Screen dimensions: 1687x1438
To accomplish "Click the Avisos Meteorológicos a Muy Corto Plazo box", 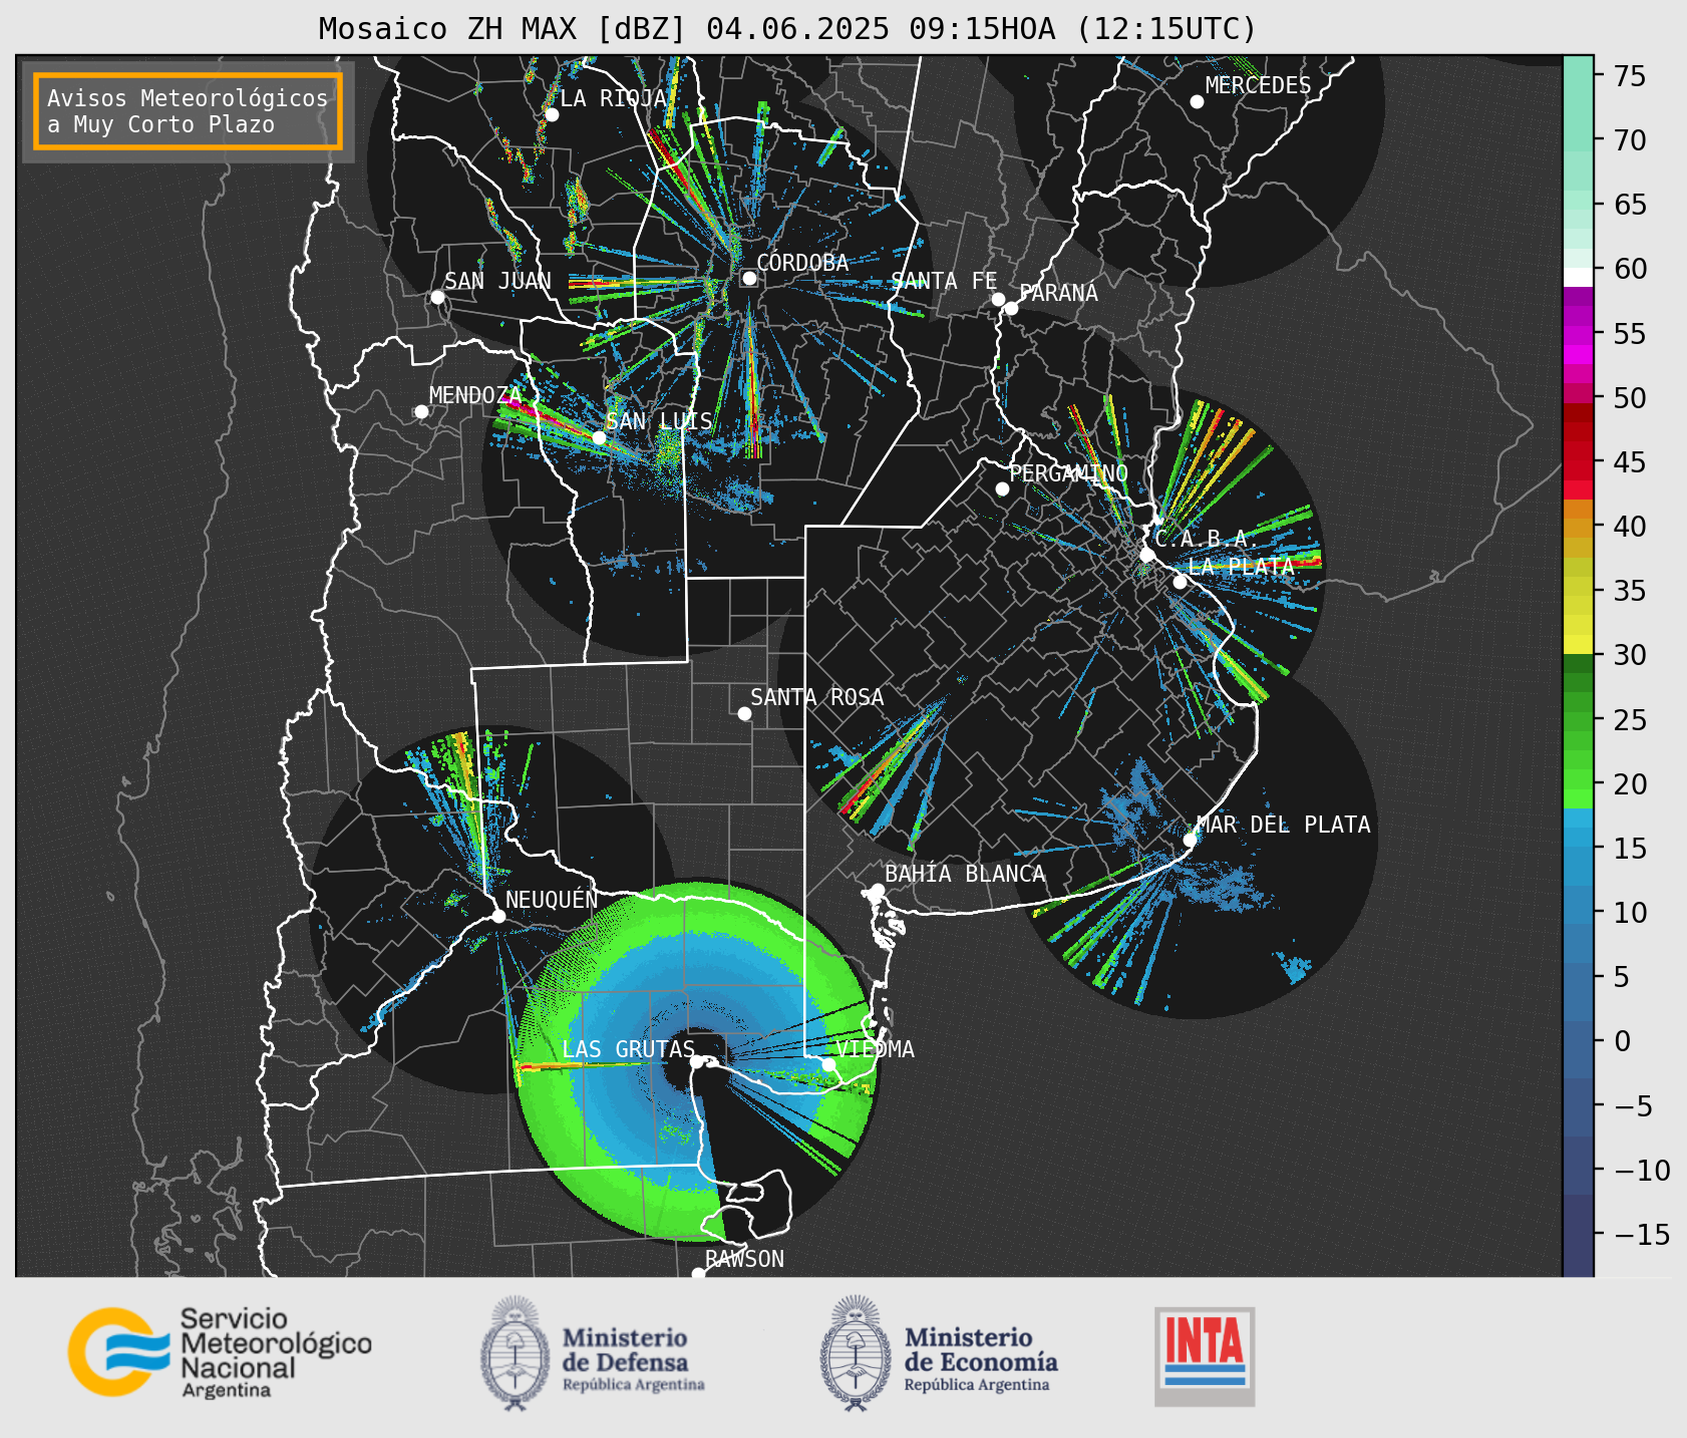I will click(188, 111).
